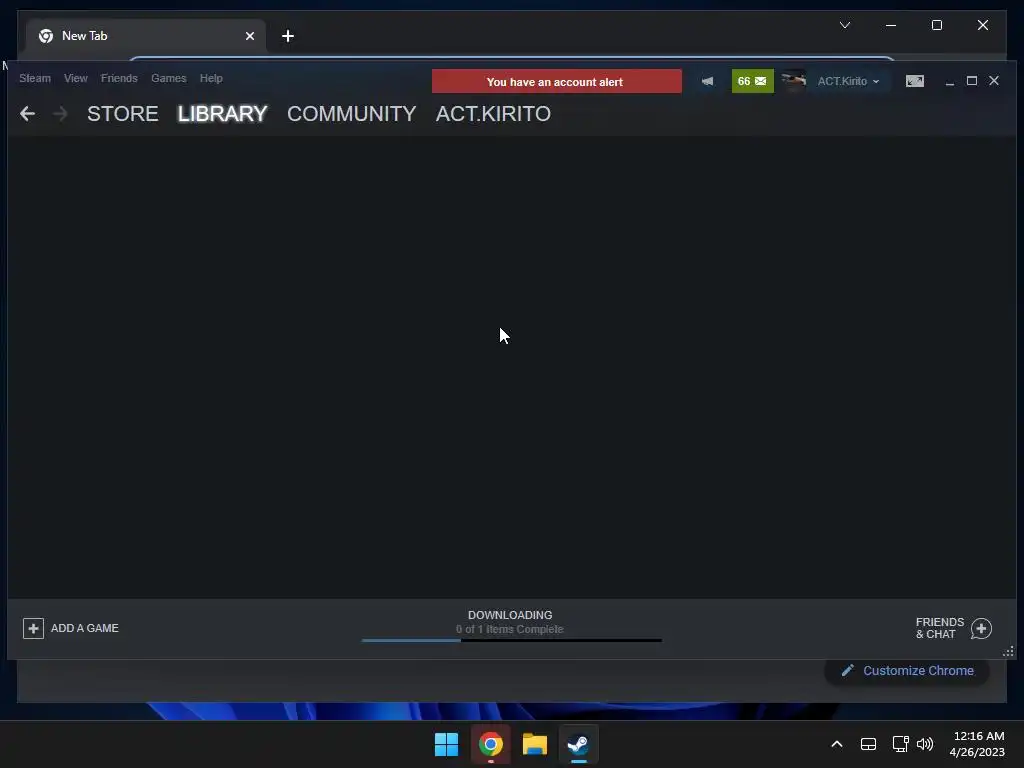Click '0 of 1 Items Complete' text

pos(510,630)
